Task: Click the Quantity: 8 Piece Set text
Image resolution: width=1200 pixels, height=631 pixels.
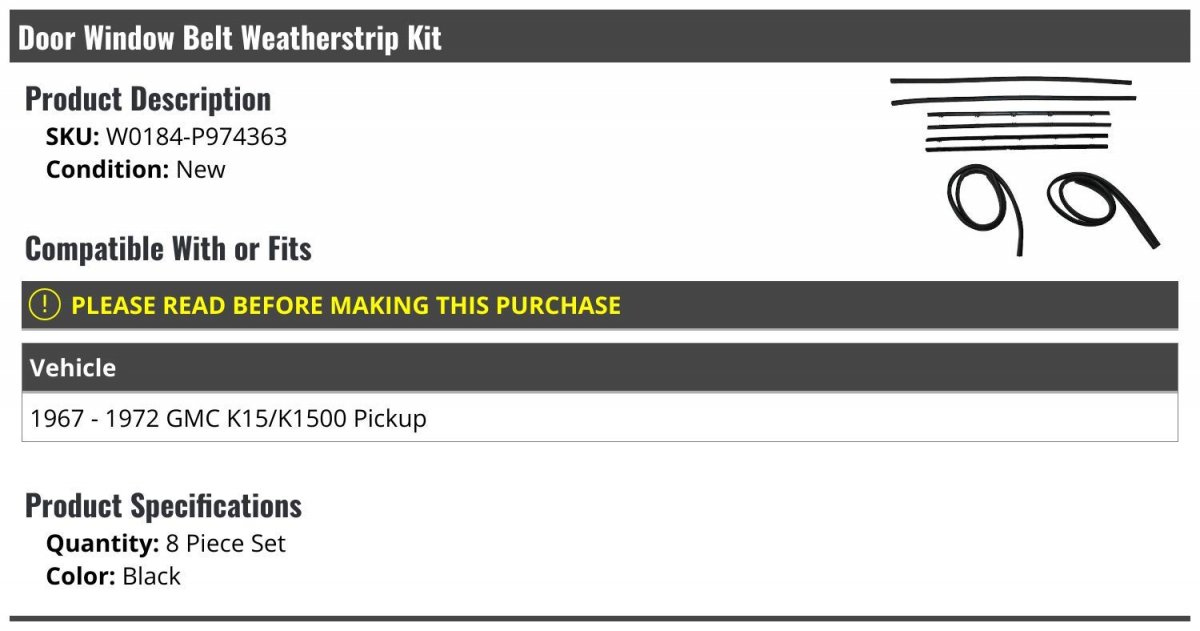Action: coord(166,544)
